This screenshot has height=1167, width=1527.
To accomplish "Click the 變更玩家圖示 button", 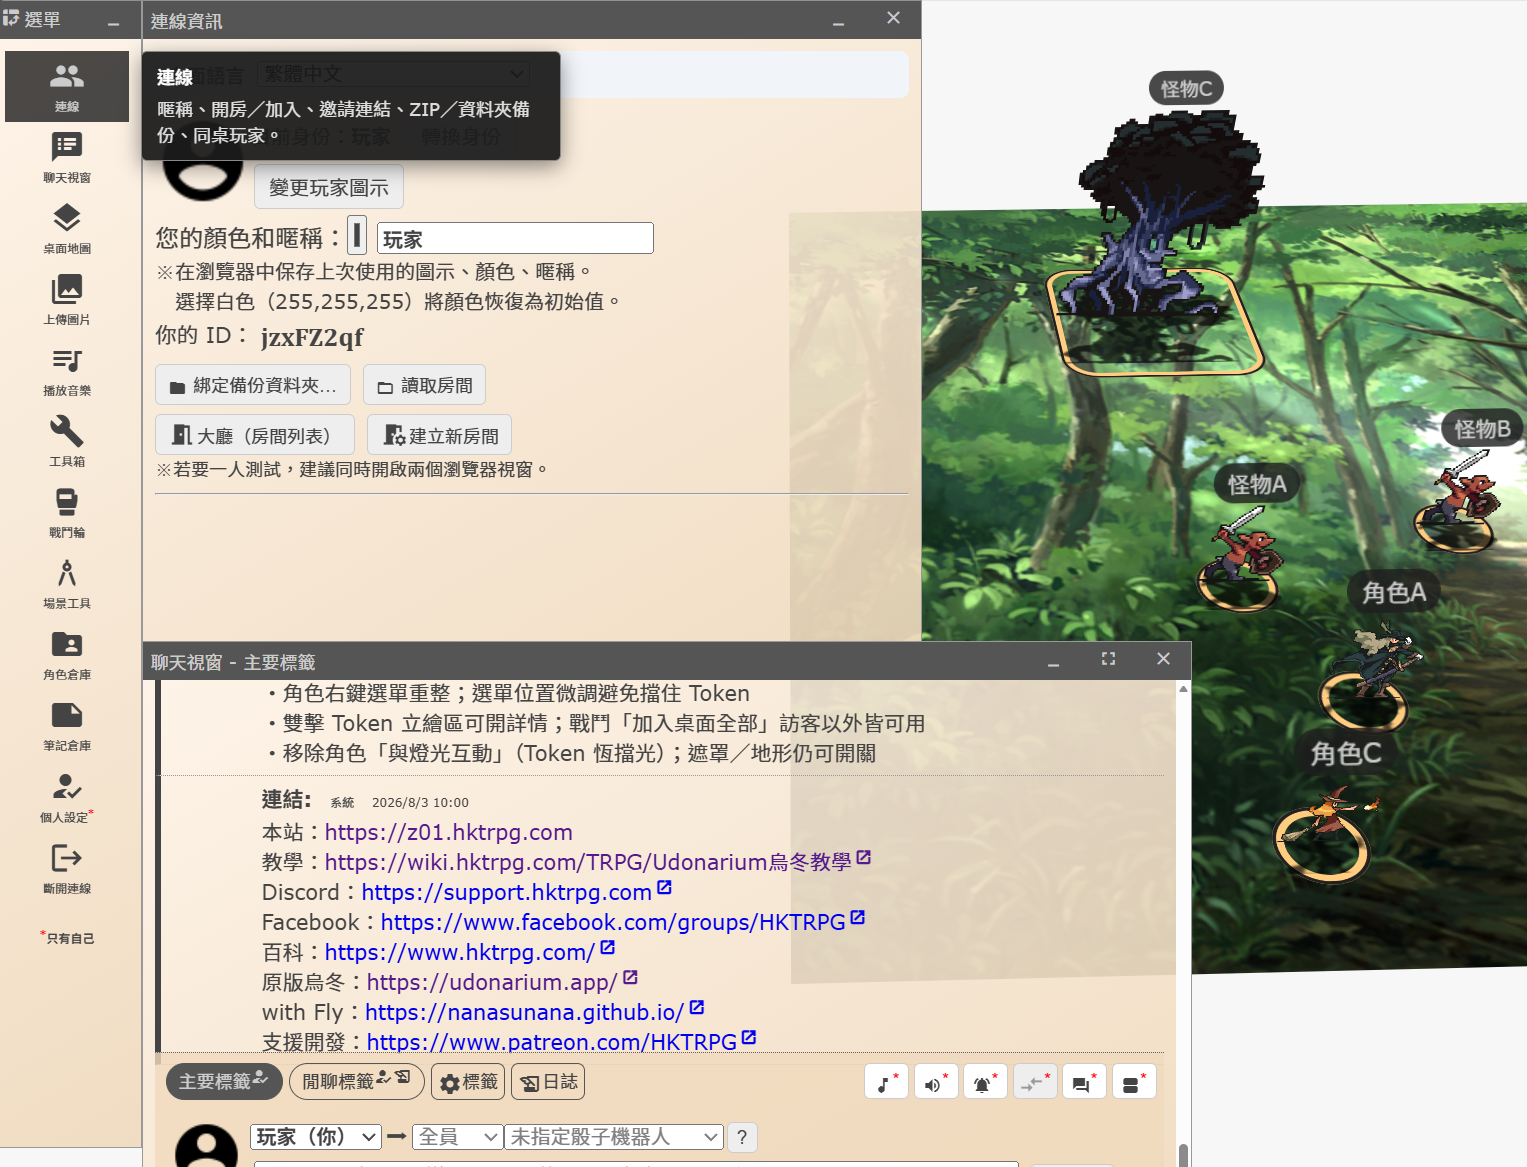I will coord(329,187).
